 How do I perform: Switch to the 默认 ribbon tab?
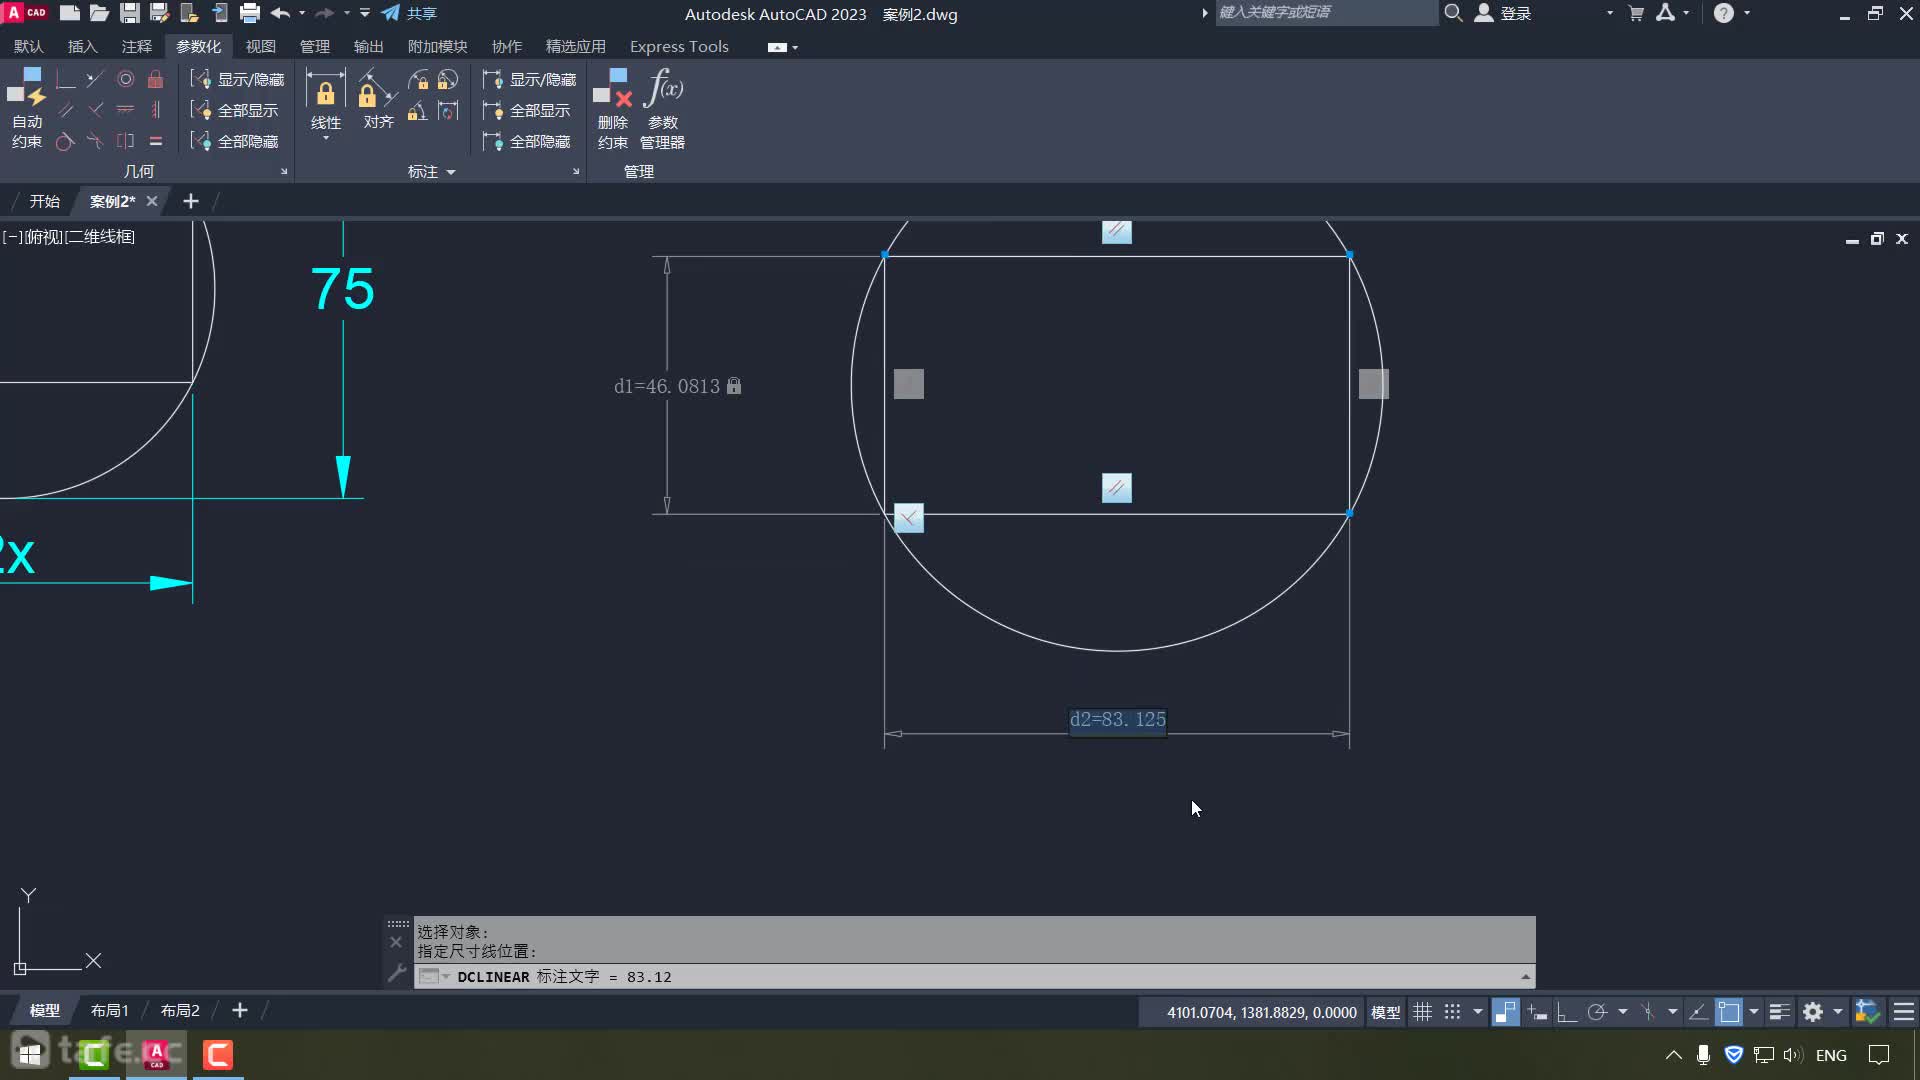coord(29,46)
